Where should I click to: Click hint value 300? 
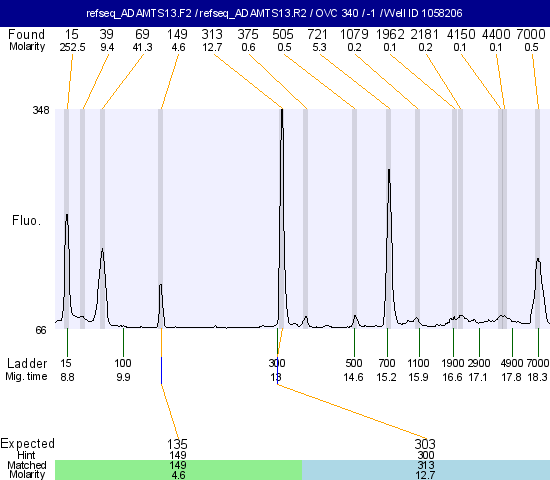pyautogui.click(x=425, y=455)
